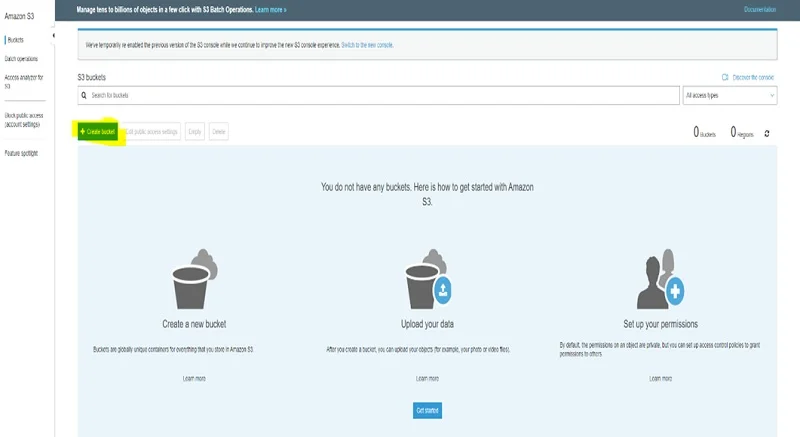Click the Discover the console icon
This screenshot has height=437, width=800.
pos(725,78)
